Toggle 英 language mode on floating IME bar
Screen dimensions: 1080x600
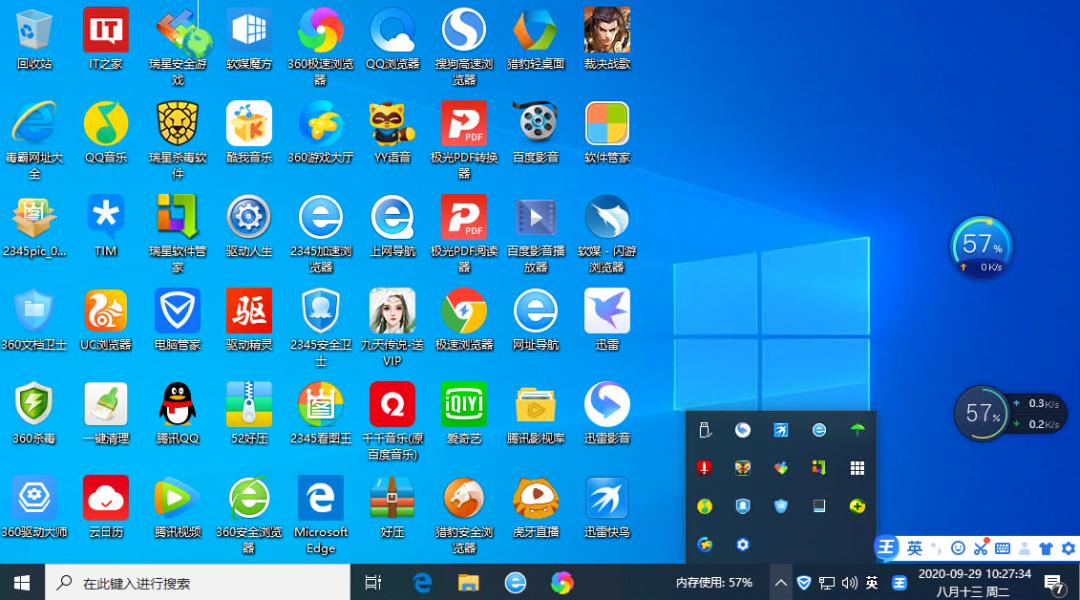click(x=915, y=548)
